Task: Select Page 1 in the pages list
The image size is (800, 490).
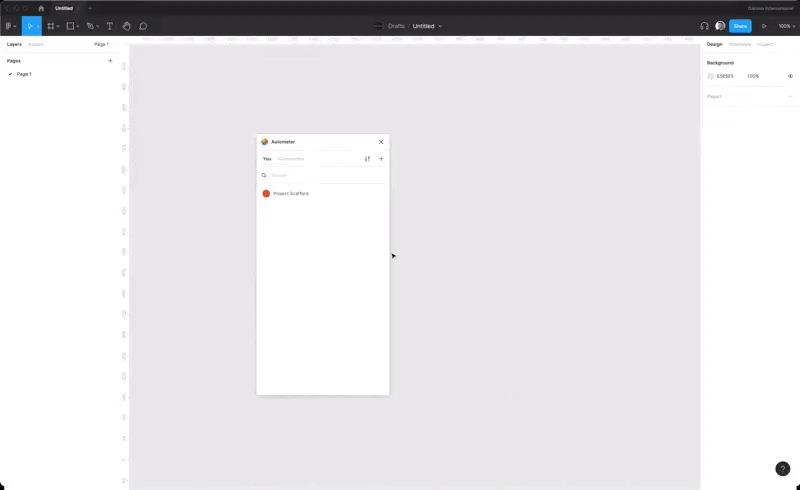Action: pyautogui.click(x=24, y=74)
